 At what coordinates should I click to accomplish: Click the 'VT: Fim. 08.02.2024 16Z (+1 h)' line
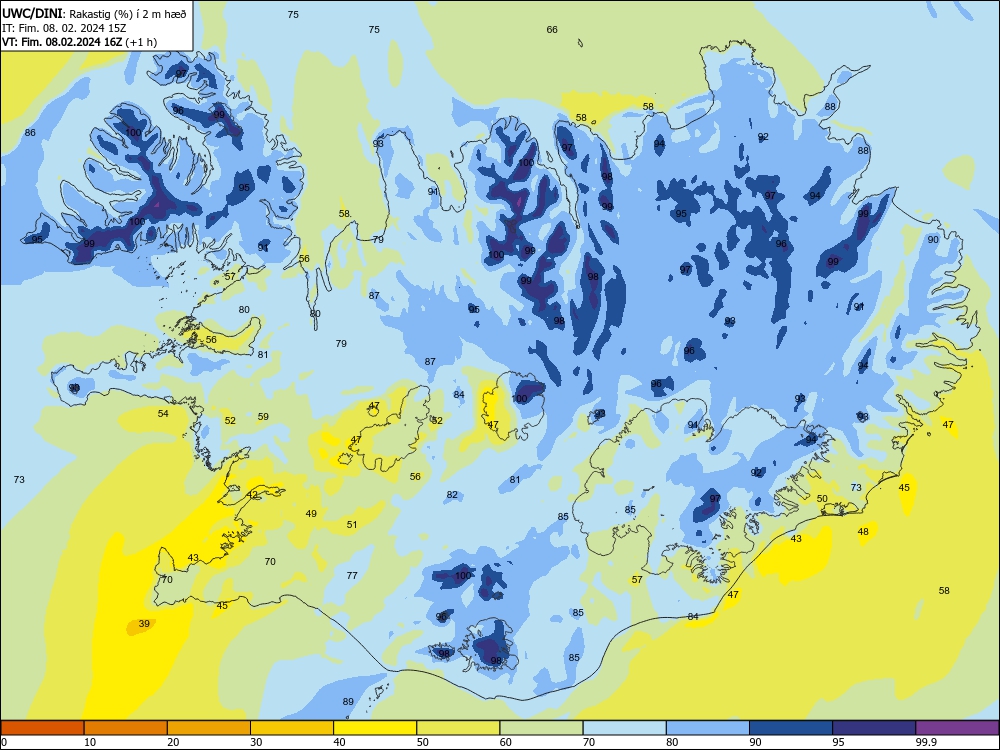point(80,42)
